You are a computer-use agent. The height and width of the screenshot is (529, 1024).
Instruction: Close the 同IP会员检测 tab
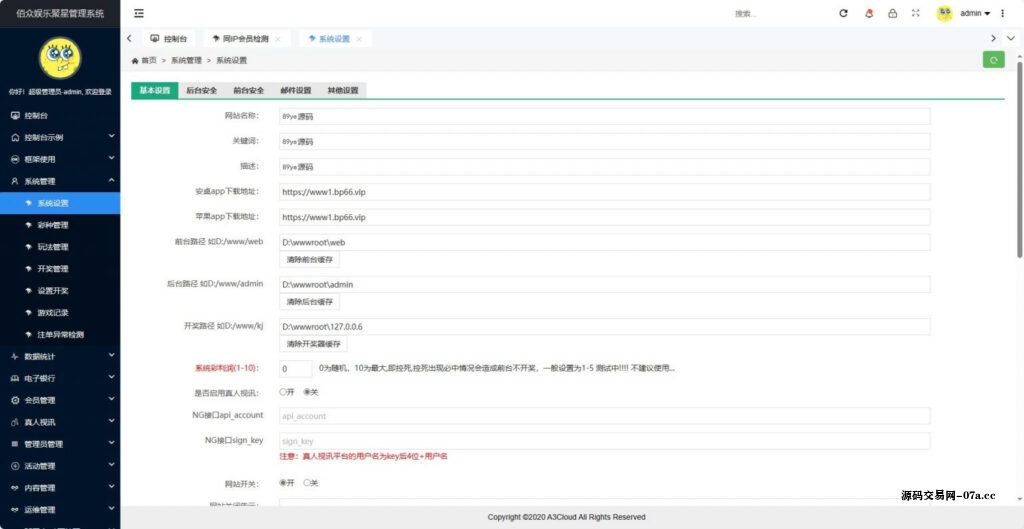tap(278, 39)
